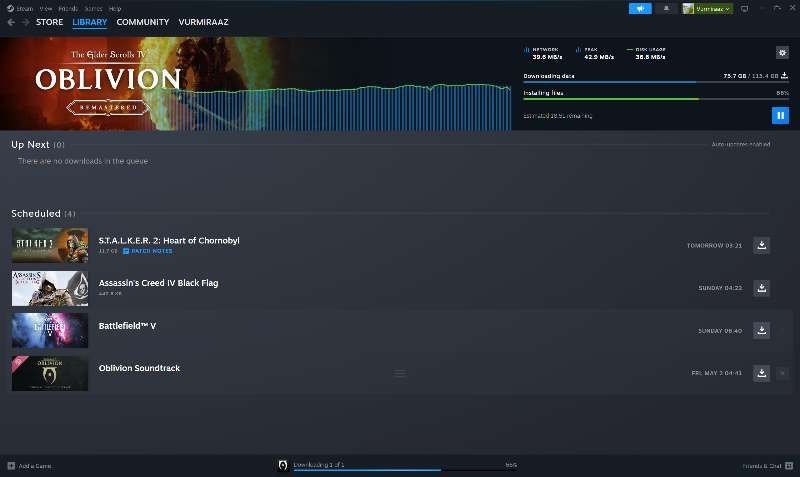Click the plus icon beside Add a Game
Screen dimensions: 800x477
point(11,466)
